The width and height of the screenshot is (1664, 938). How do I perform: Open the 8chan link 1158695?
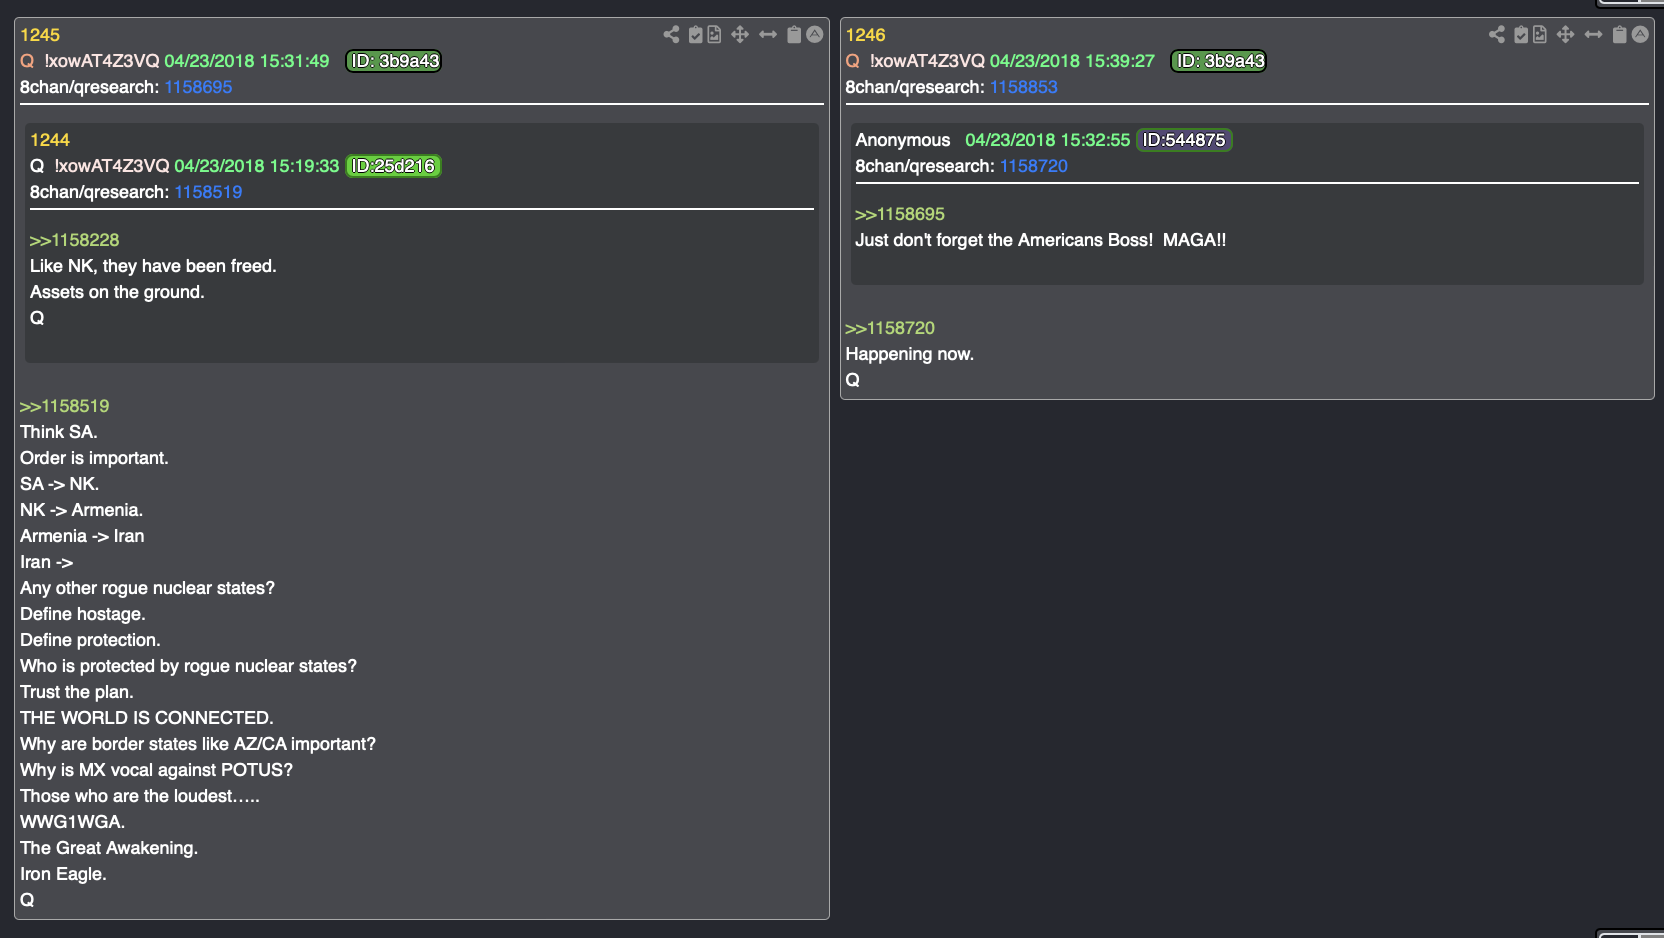point(198,87)
